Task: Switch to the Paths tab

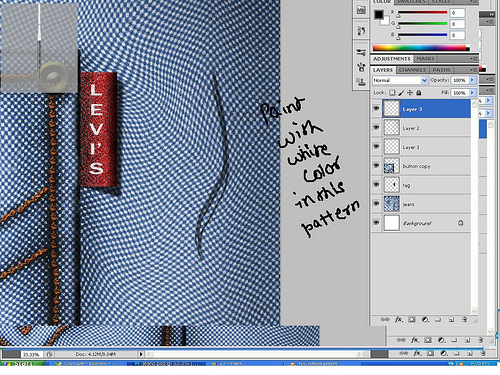Action: tap(441, 70)
